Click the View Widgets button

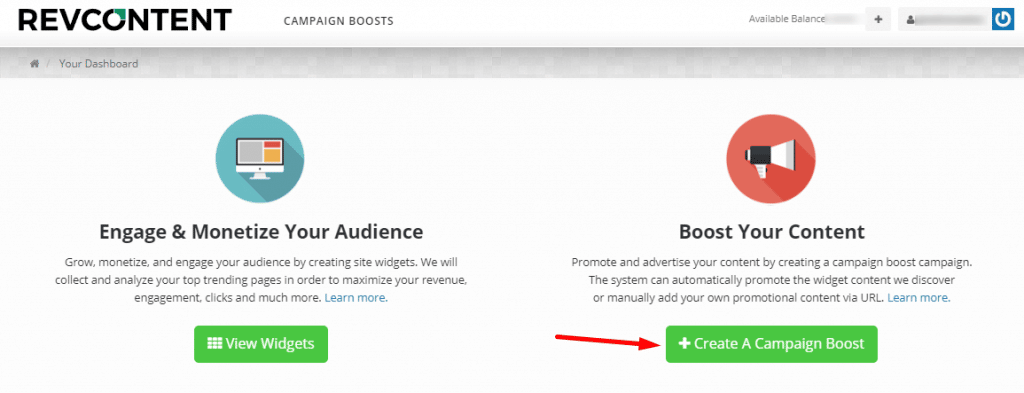pyautogui.click(x=261, y=344)
